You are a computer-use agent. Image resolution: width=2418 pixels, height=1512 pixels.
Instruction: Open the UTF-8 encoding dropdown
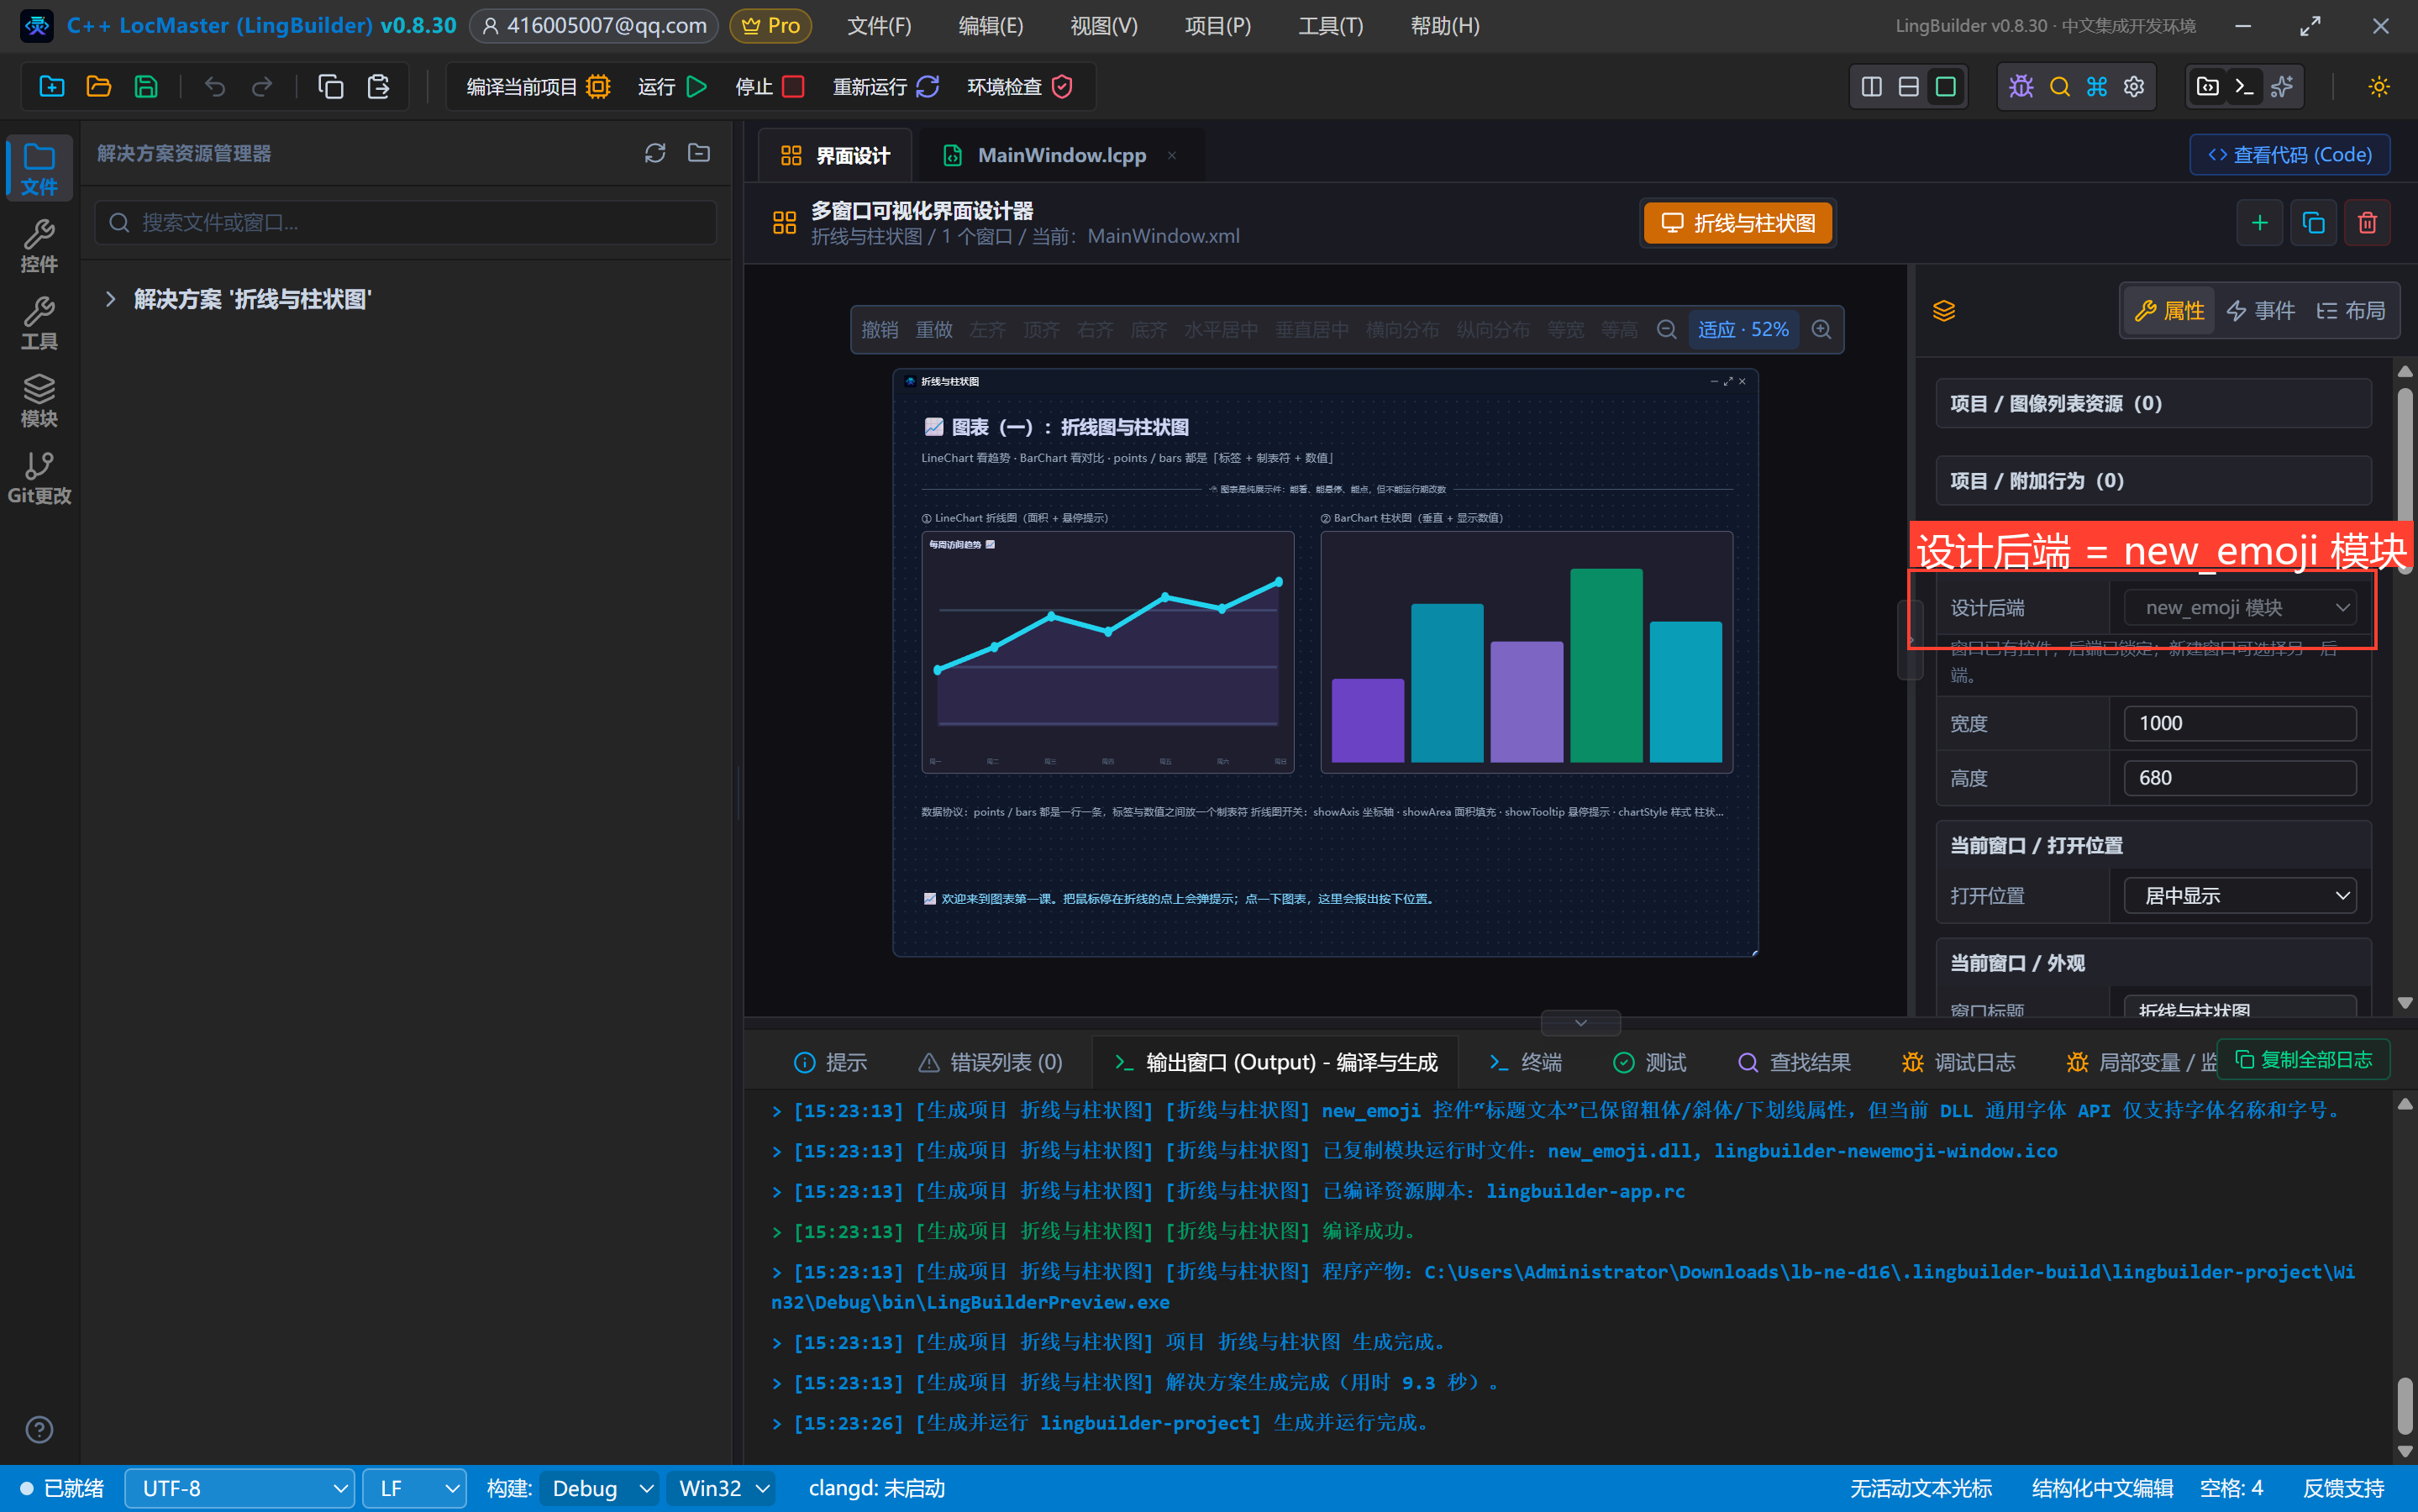[x=240, y=1489]
